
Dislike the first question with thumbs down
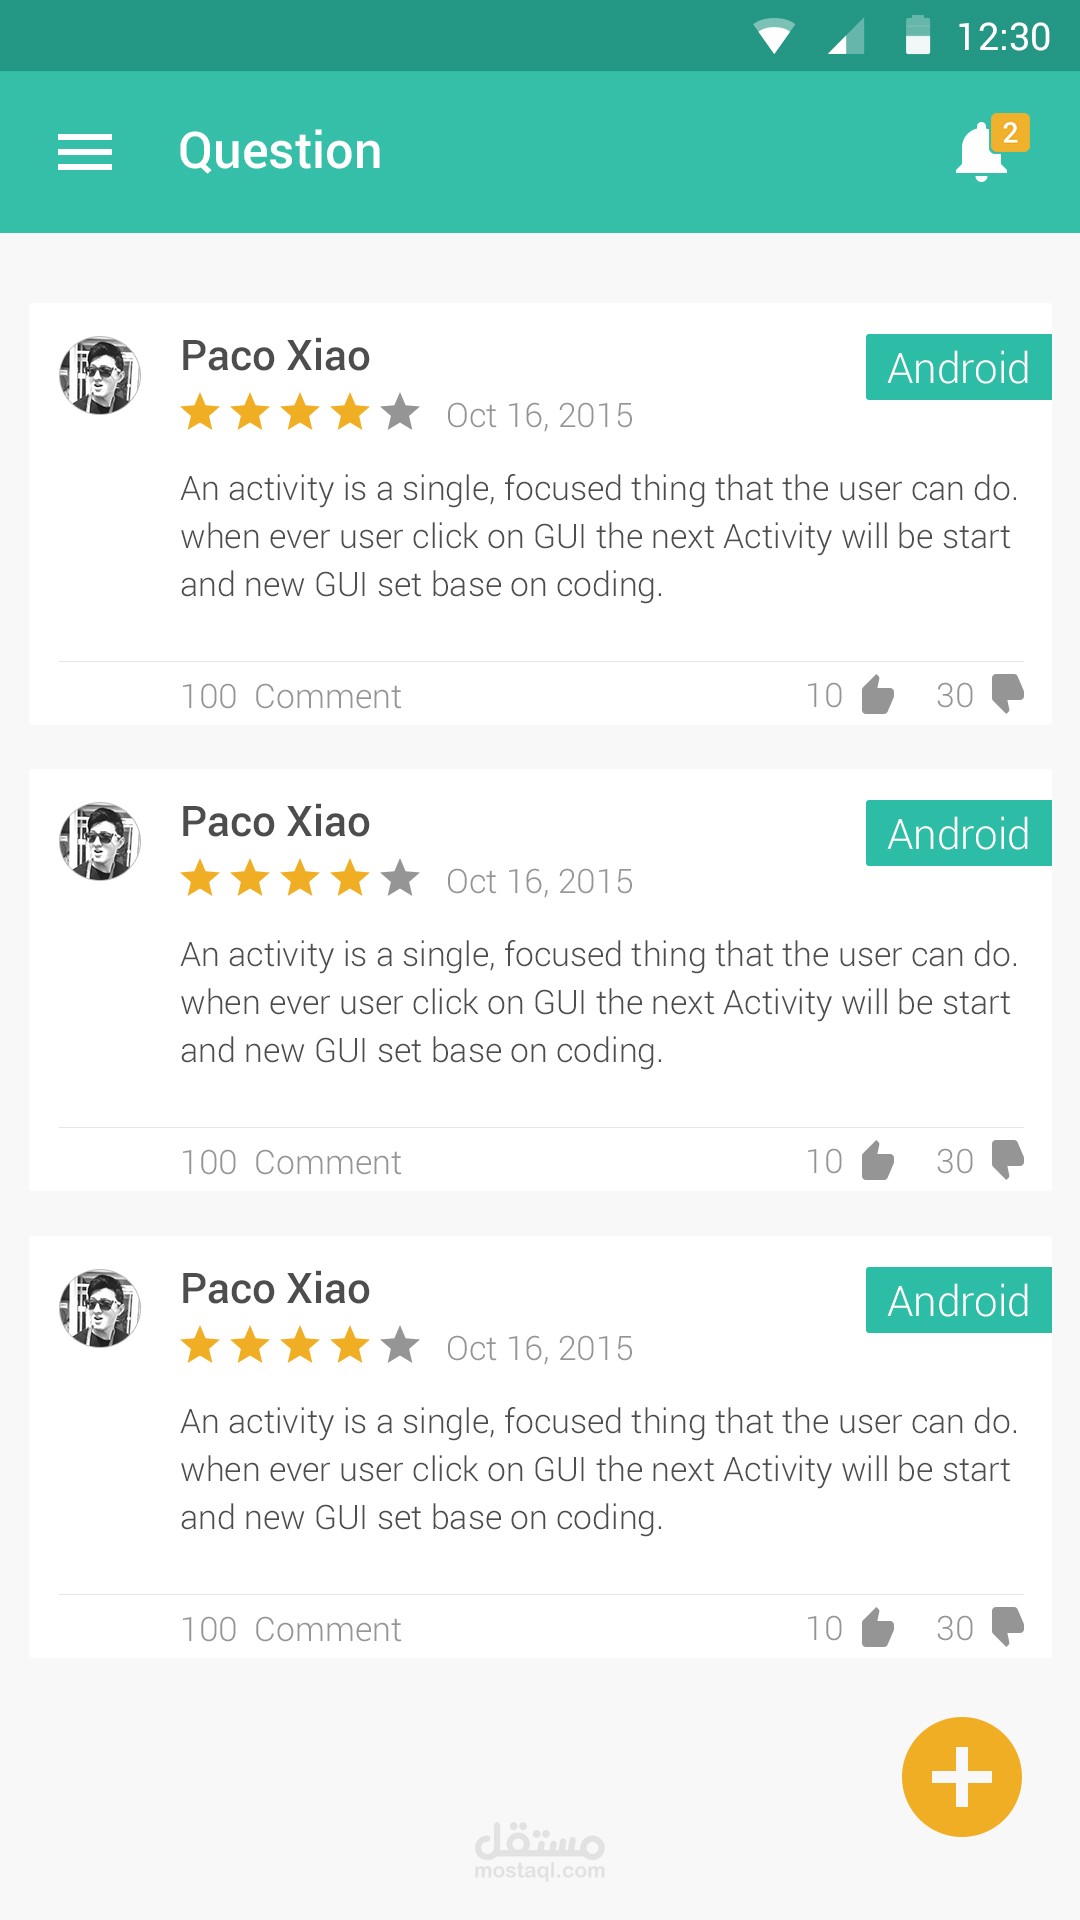(1007, 693)
